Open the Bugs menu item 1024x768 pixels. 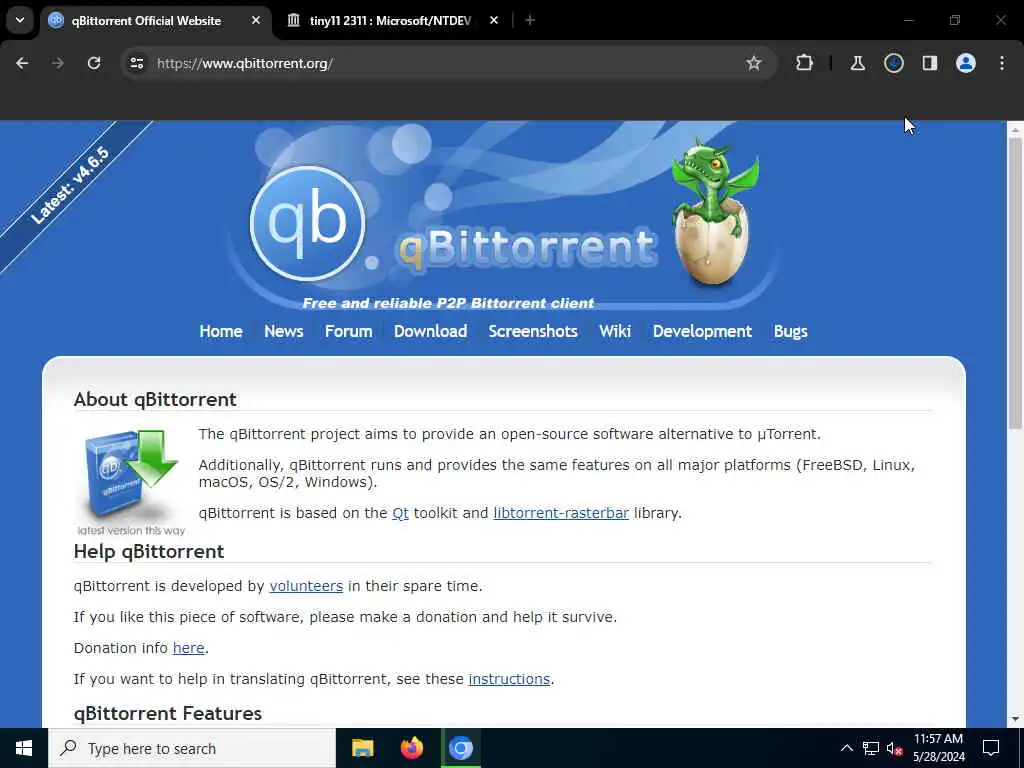[790, 331]
